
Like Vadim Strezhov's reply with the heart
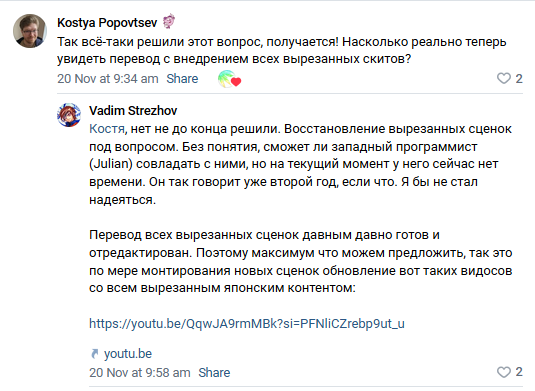pyautogui.click(x=504, y=372)
